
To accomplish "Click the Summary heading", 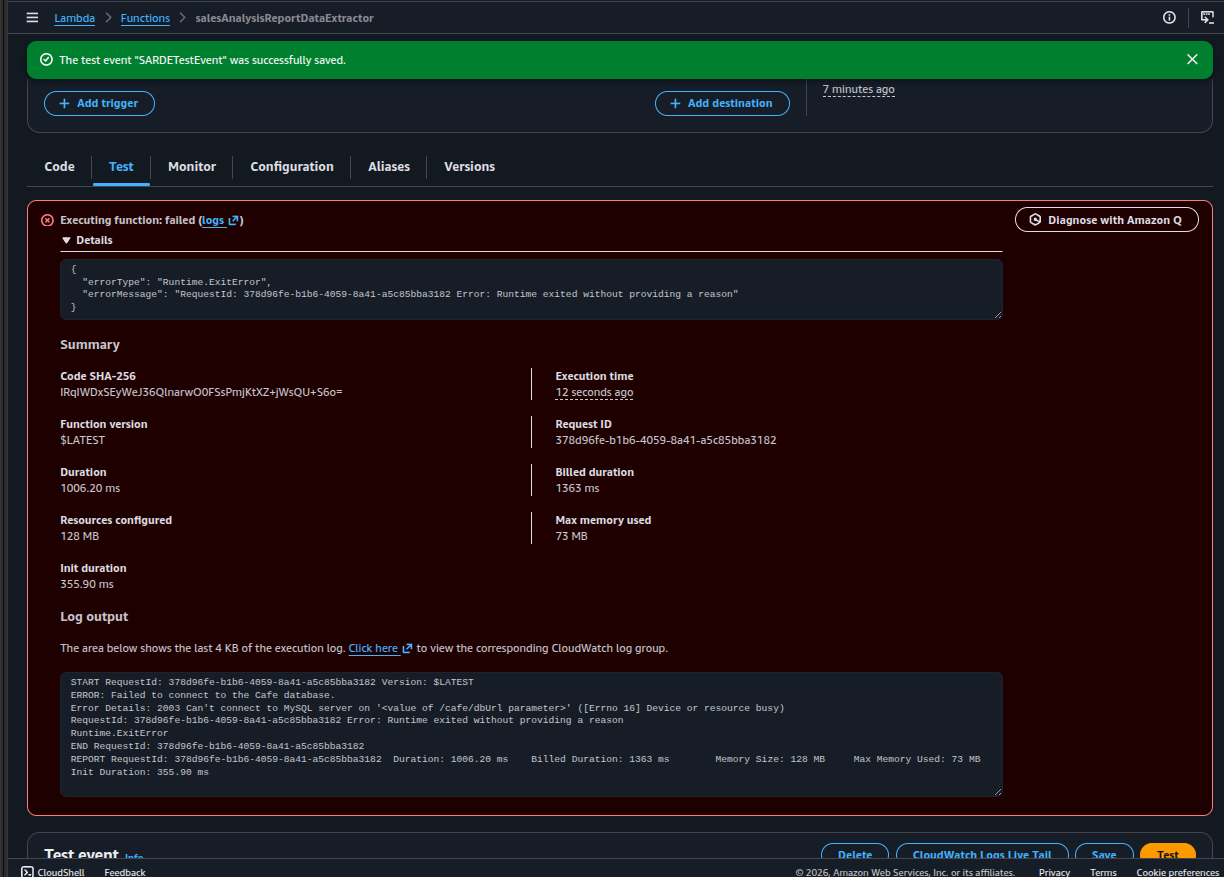I will tap(90, 345).
